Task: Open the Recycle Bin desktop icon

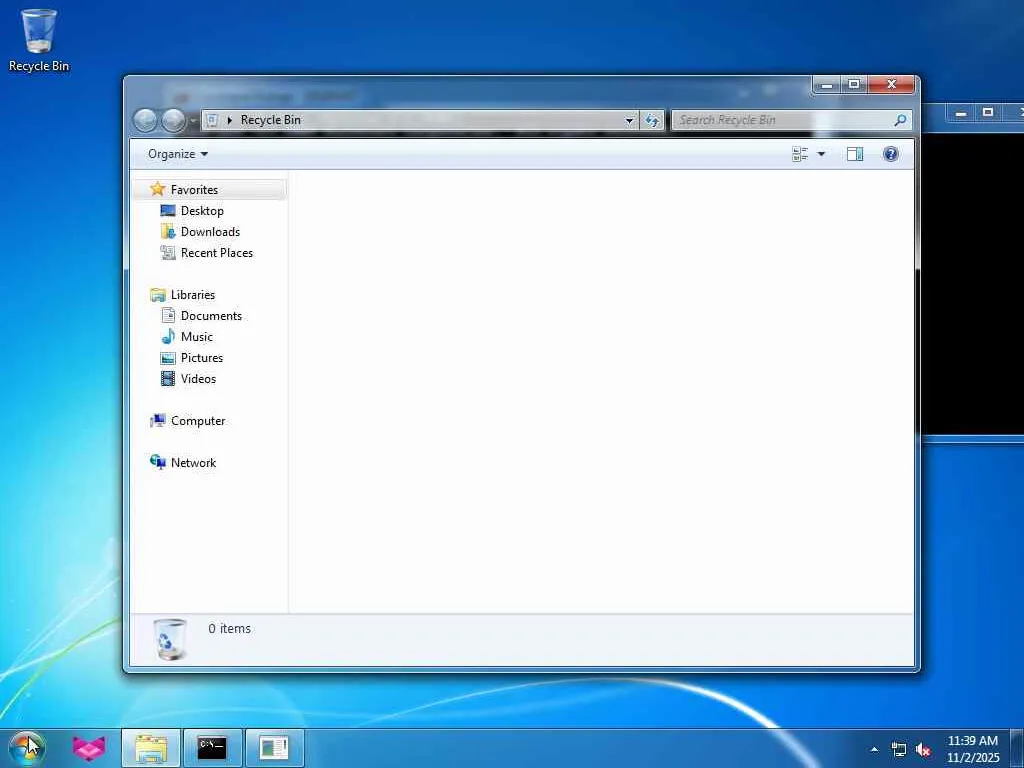Action: click(39, 40)
